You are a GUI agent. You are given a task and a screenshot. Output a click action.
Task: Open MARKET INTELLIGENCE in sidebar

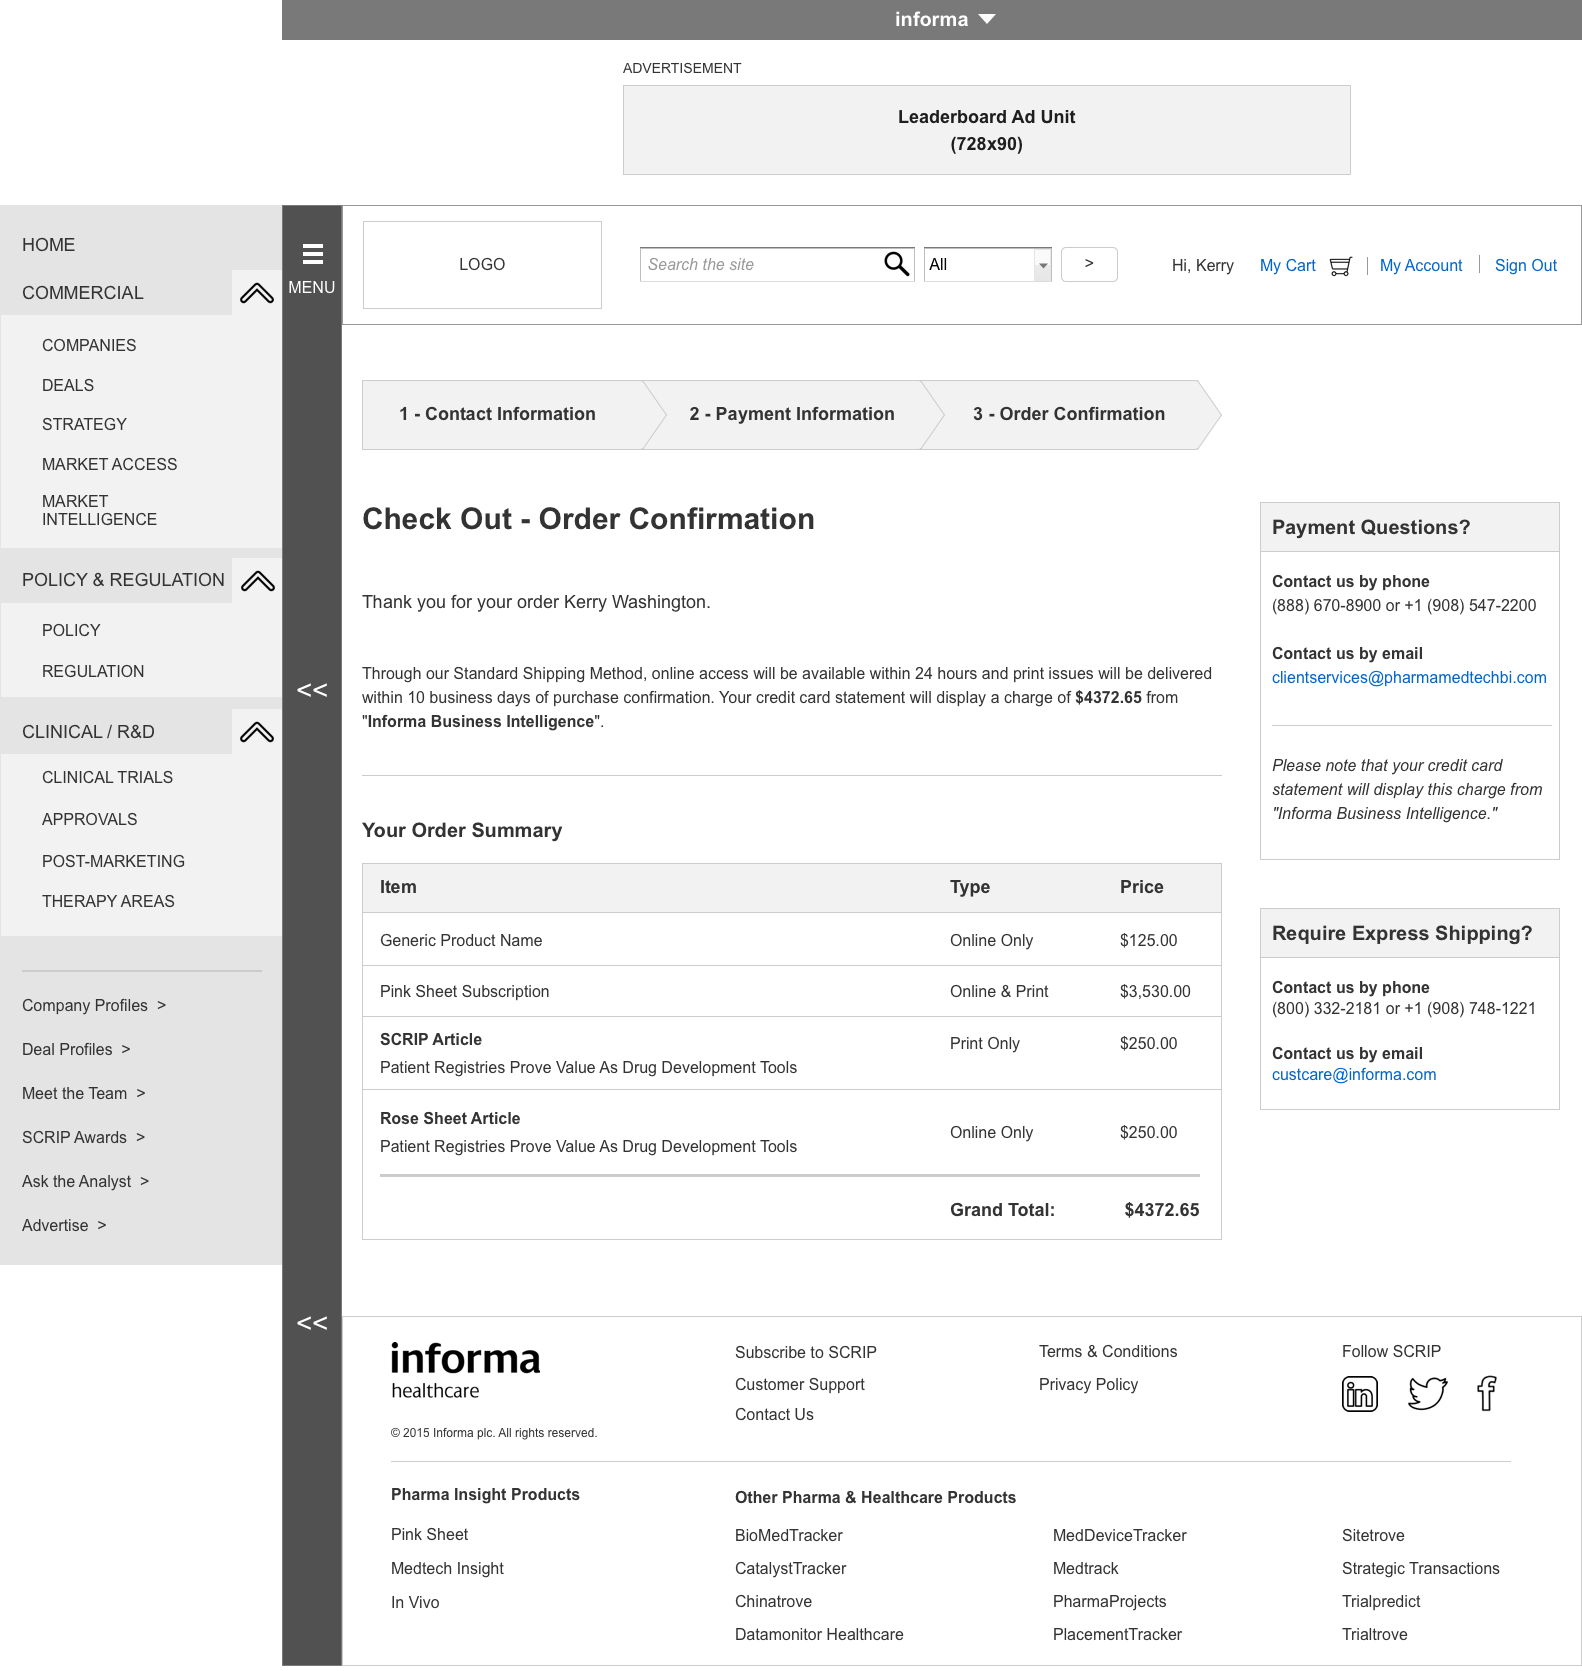pyautogui.click(x=99, y=510)
